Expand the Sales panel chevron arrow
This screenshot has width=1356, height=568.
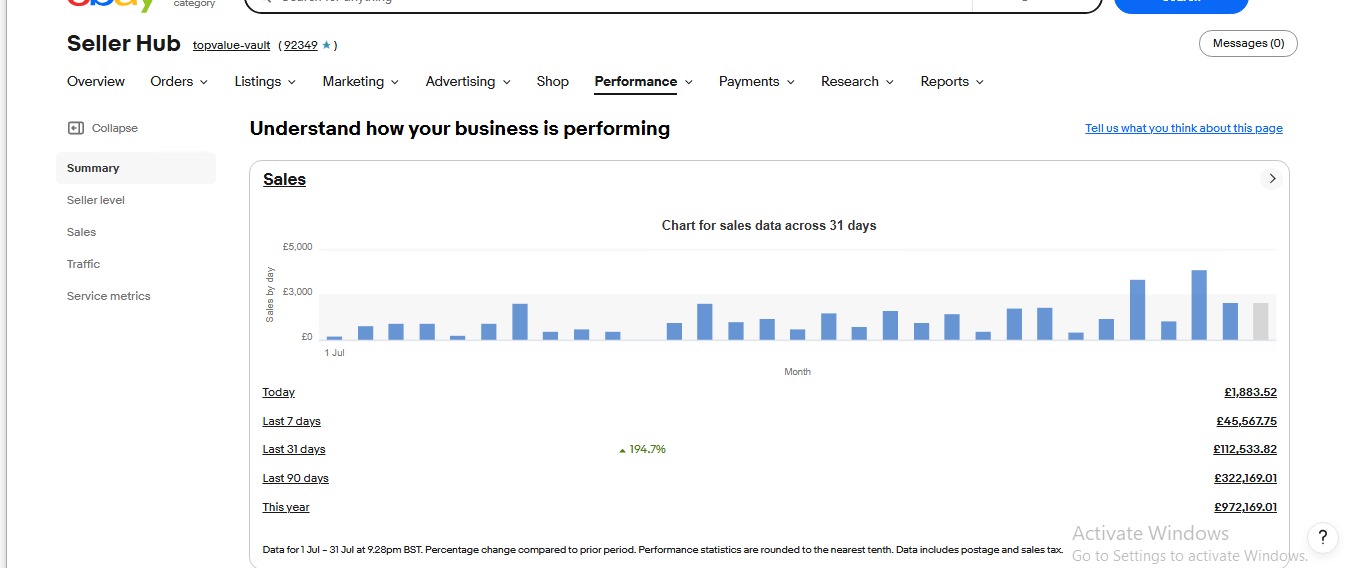[1272, 179]
